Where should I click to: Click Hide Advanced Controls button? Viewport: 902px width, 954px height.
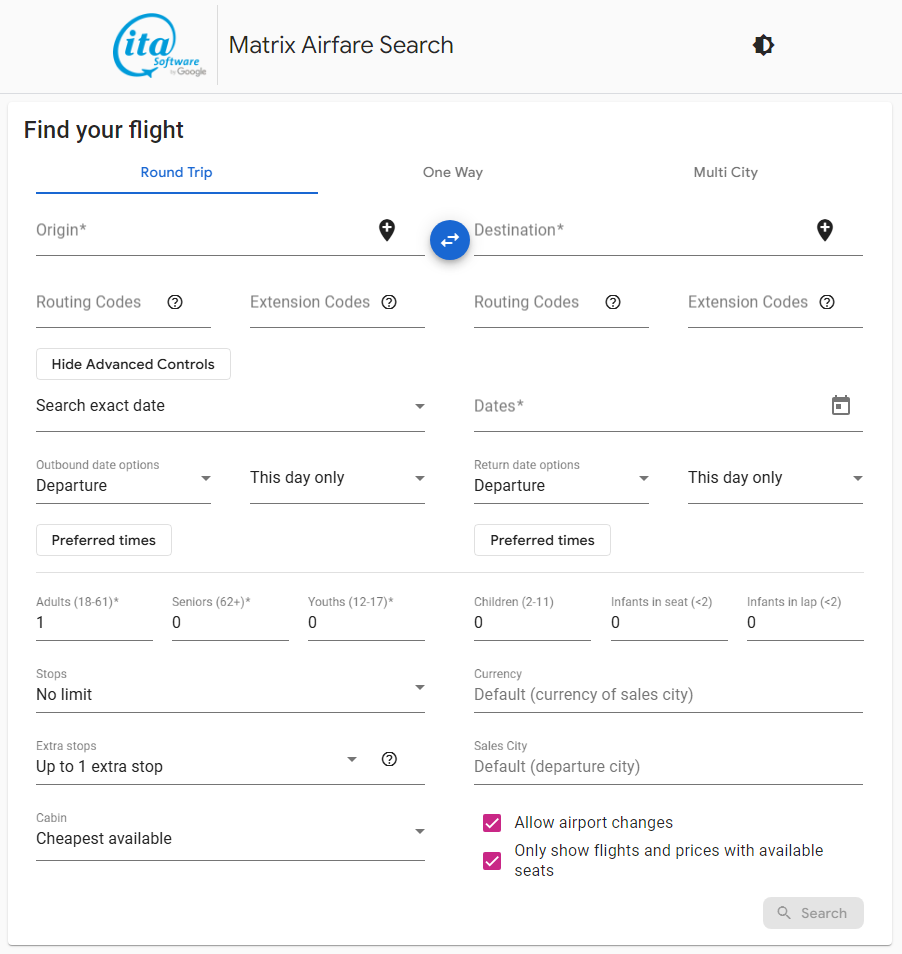click(133, 364)
